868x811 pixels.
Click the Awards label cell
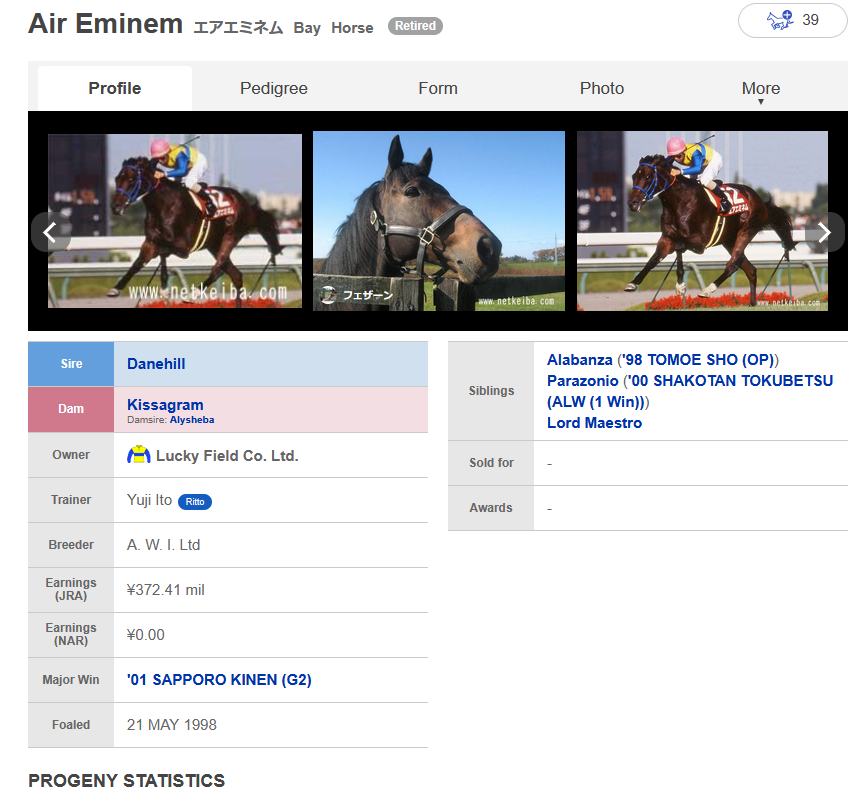point(491,508)
